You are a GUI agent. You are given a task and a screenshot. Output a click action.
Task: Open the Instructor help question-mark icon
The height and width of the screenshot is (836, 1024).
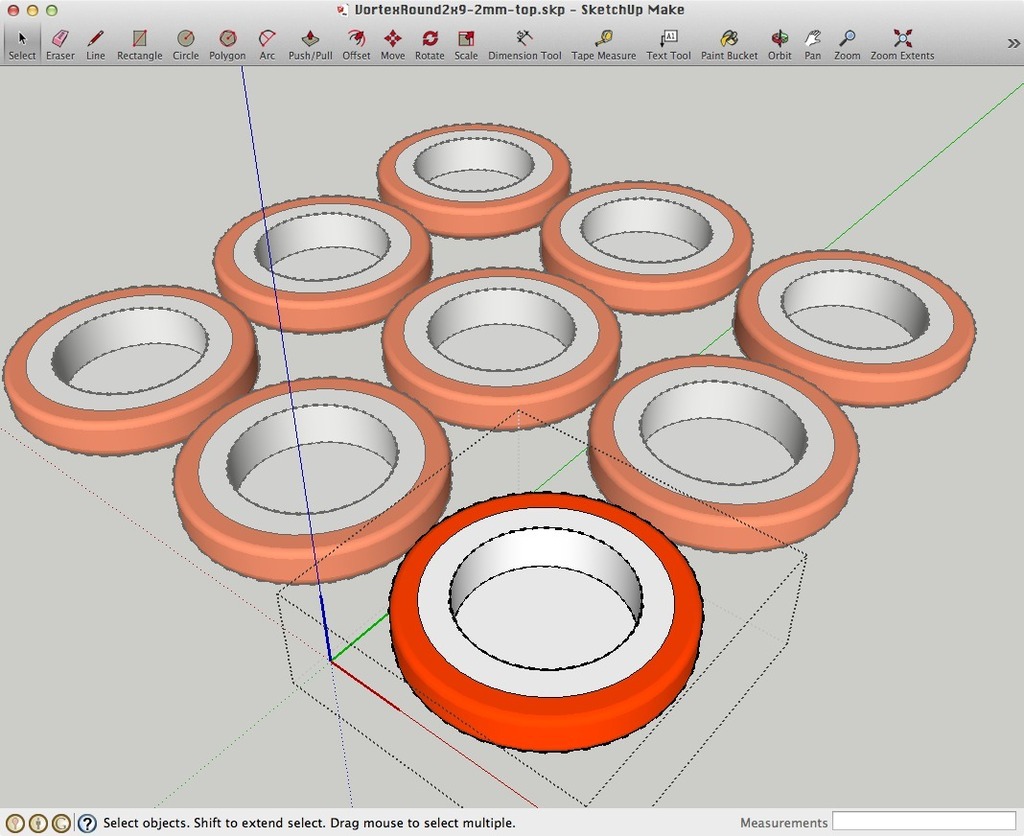click(x=87, y=823)
